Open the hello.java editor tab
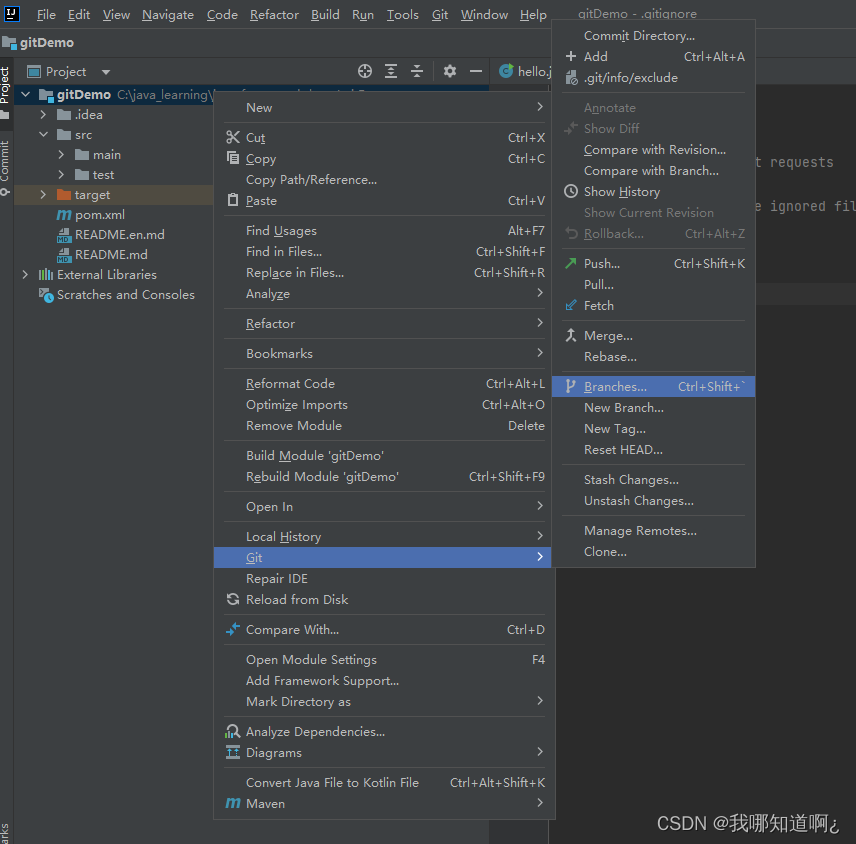The image size is (856, 844). [523, 72]
